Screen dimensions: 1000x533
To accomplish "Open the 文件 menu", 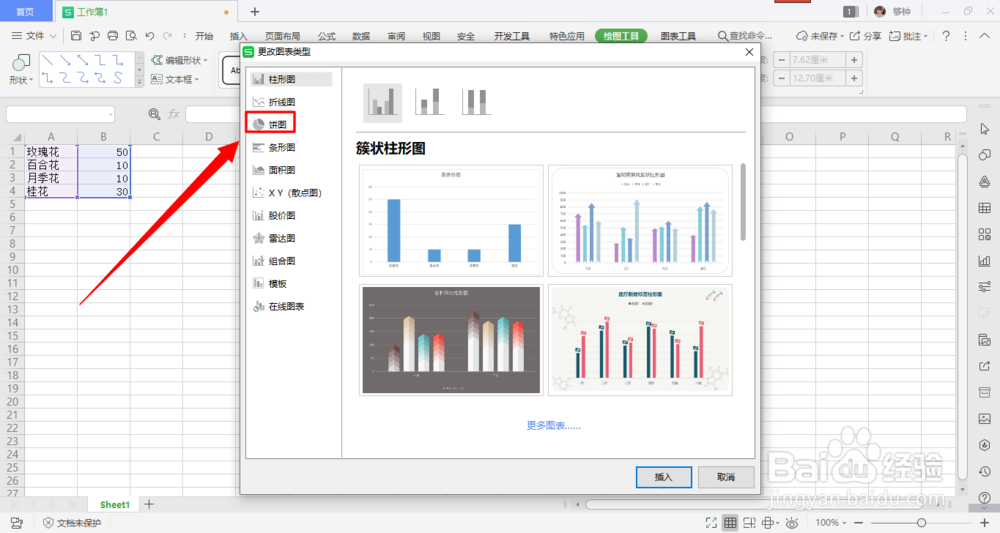I will coord(33,36).
